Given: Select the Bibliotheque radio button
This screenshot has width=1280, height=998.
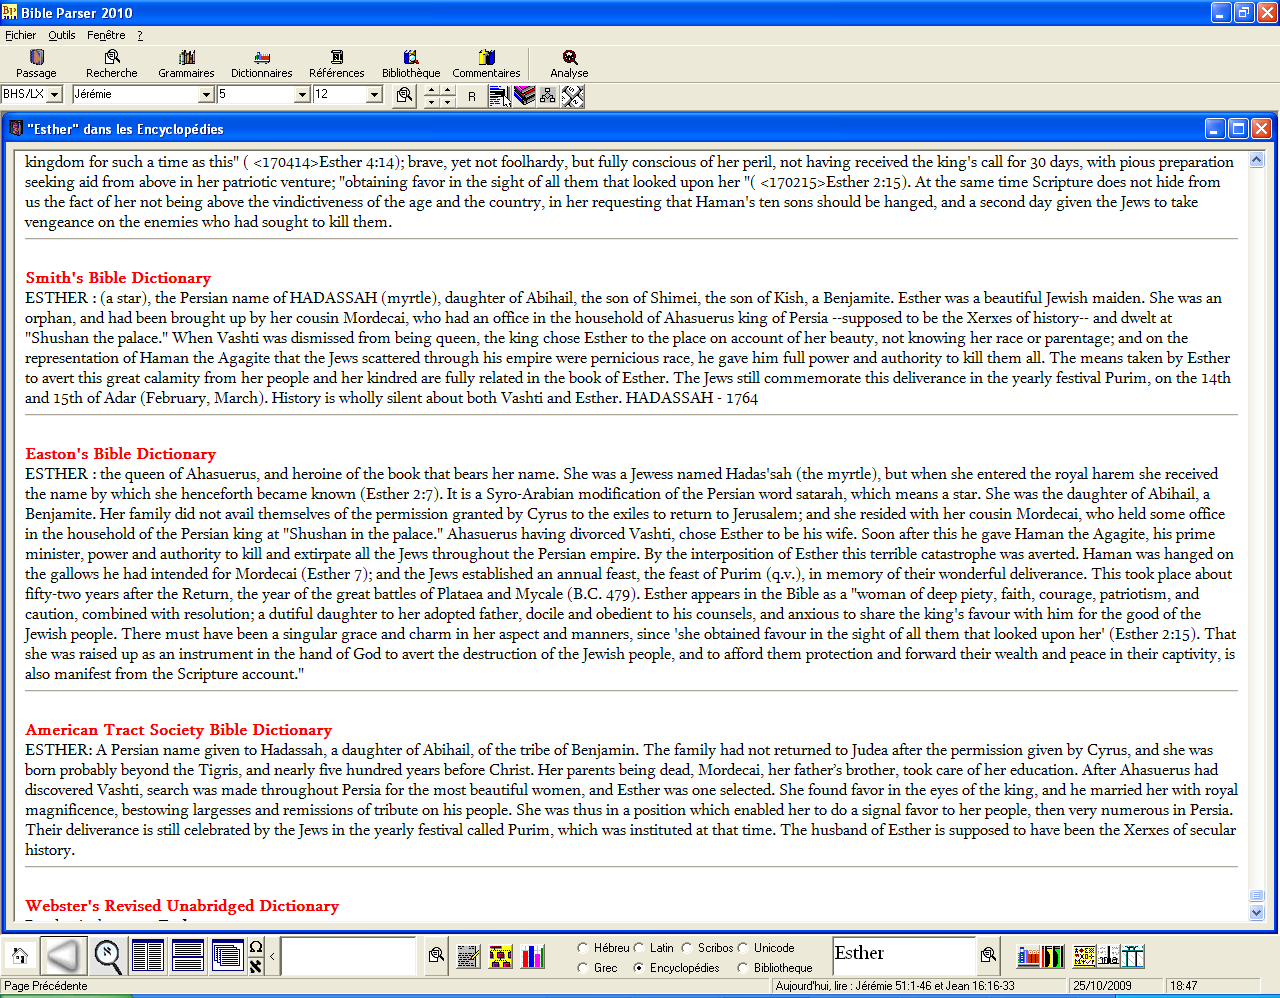Looking at the screenshot, I should (x=743, y=968).
